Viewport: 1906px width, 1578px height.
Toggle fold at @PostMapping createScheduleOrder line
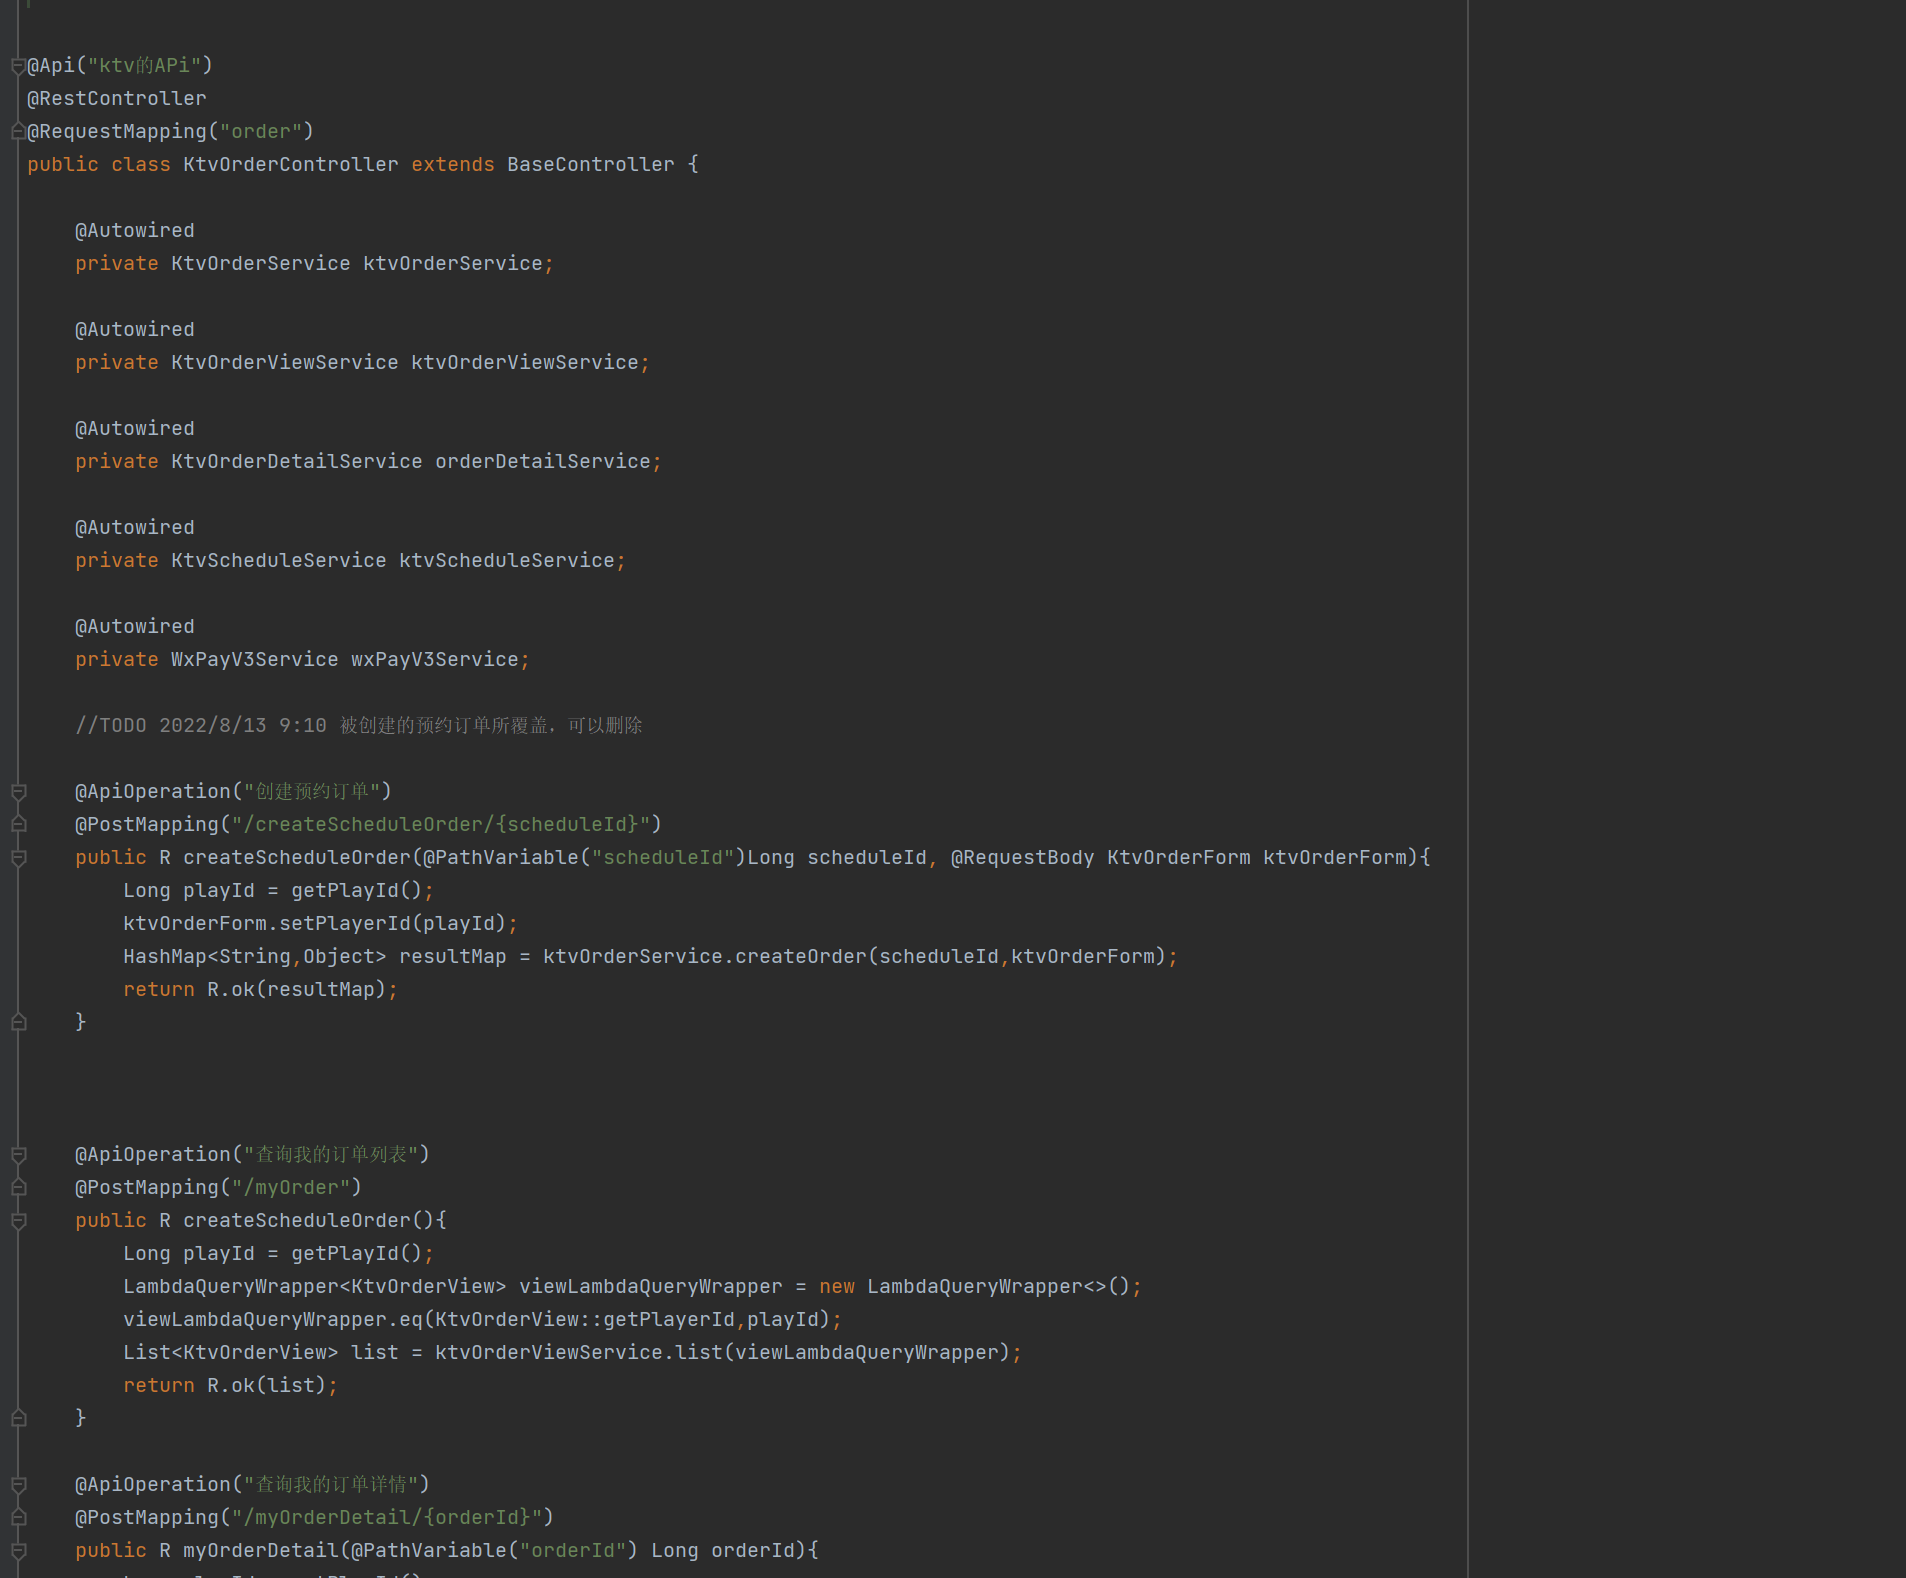click(18, 825)
